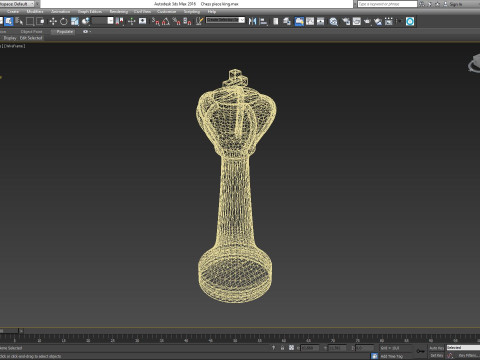Click the Y coordinate input field
This screenshot has height=360, width=480.
click(337, 348)
